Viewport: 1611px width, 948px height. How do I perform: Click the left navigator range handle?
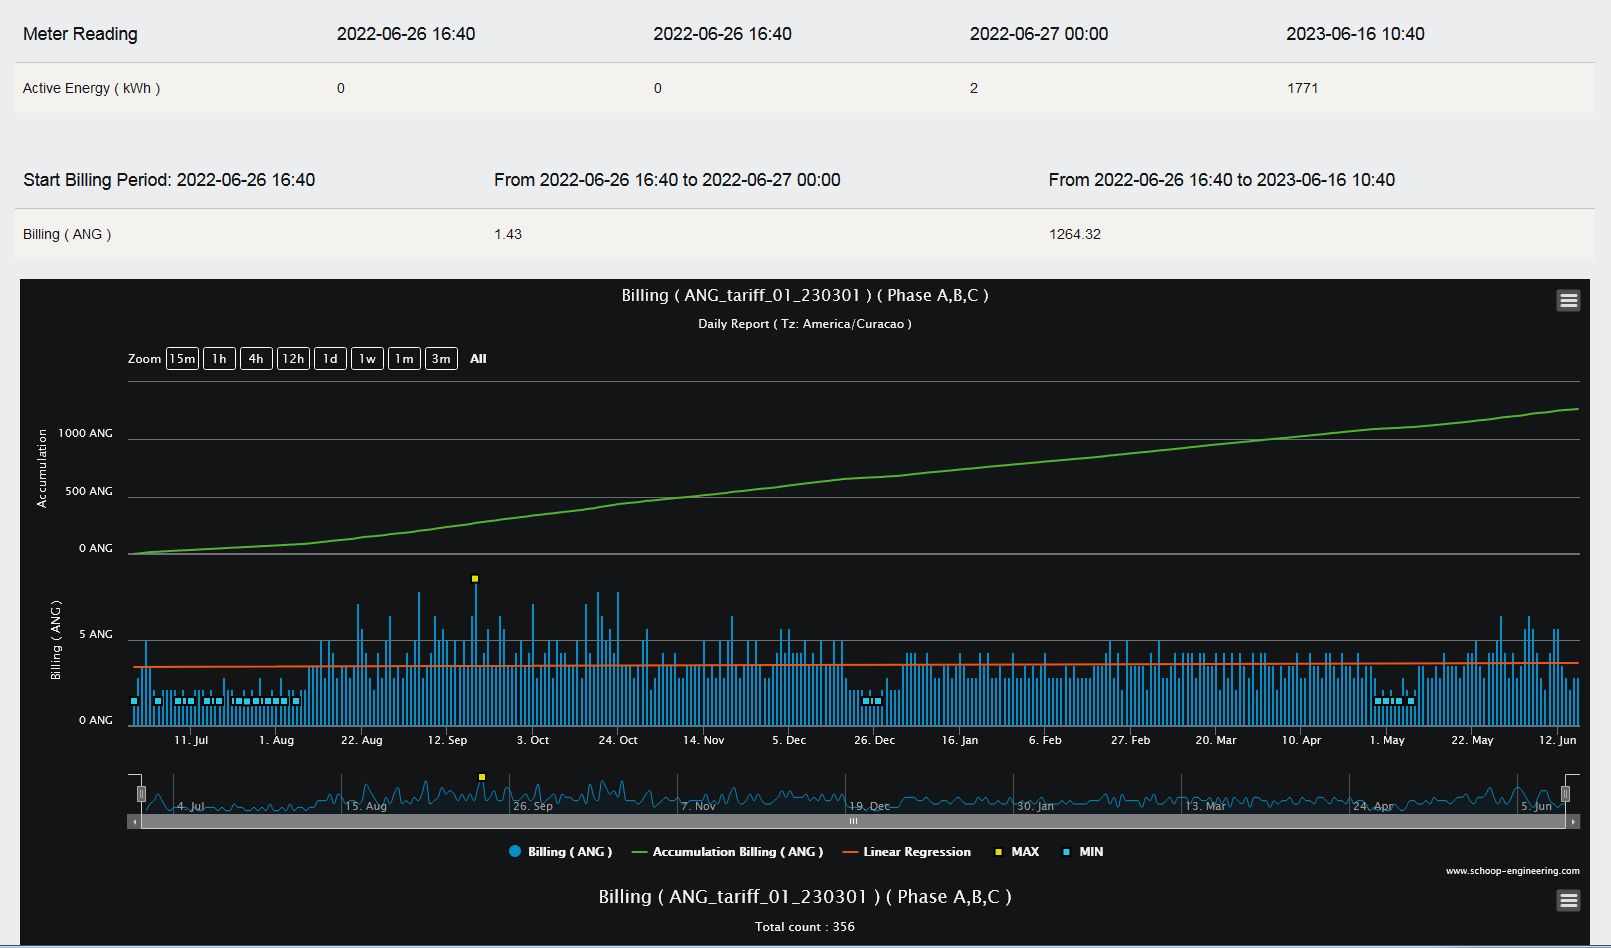pyautogui.click(x=141, y=794)
